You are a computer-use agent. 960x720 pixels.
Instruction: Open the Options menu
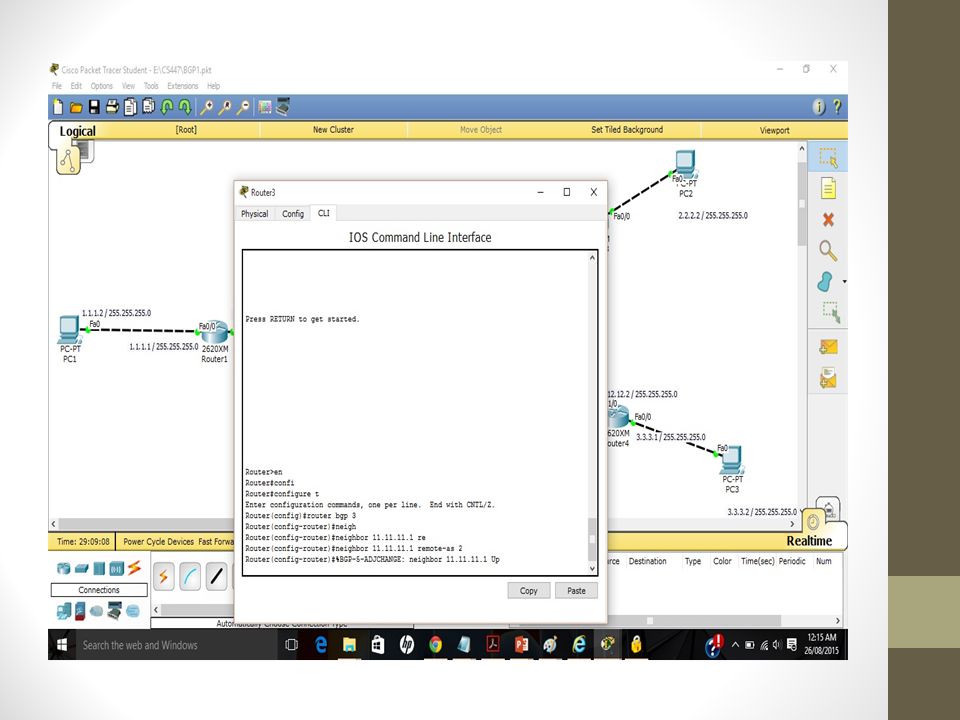102,86
